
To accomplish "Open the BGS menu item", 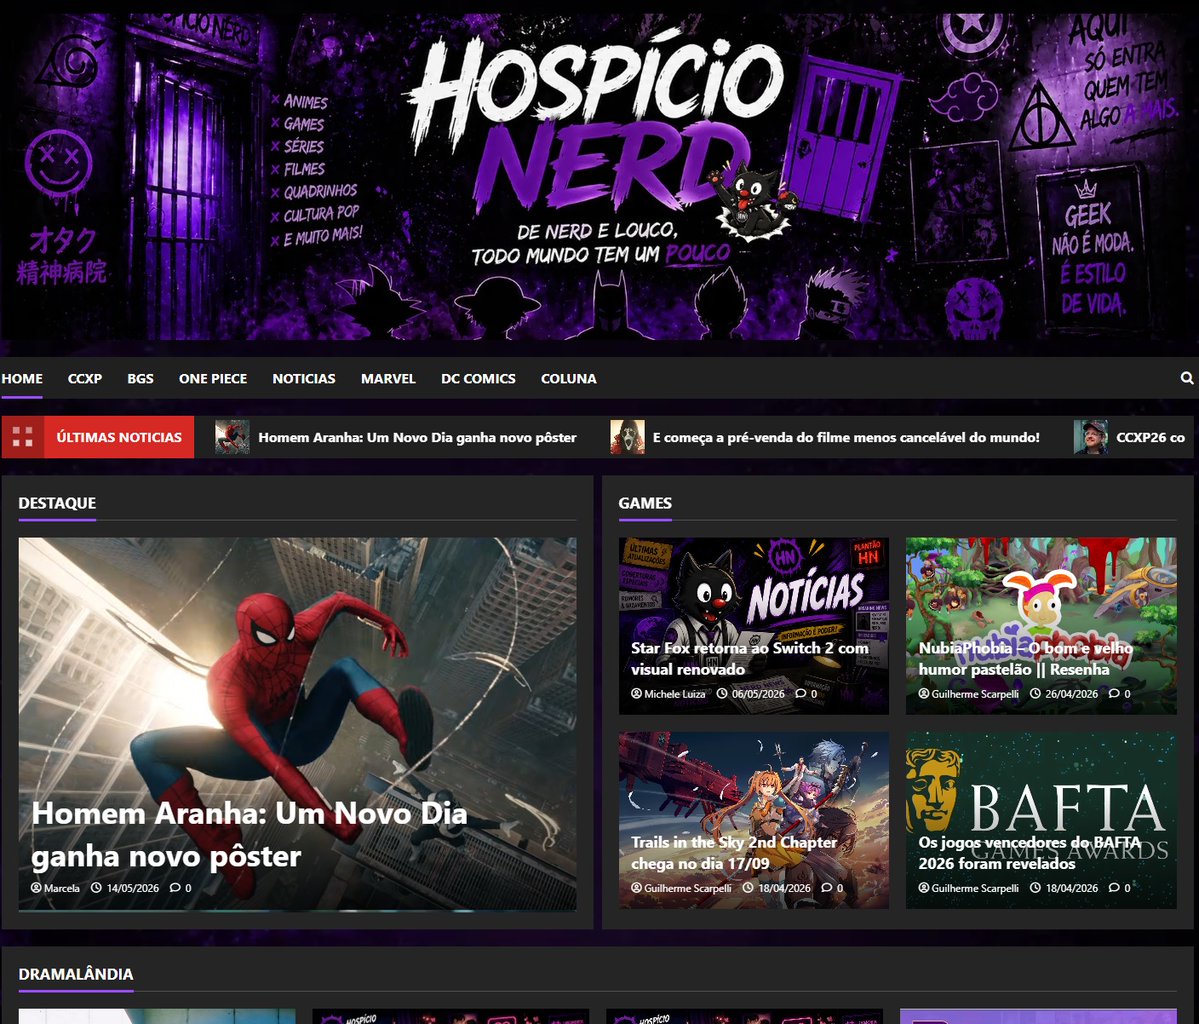I will [140, 379].
